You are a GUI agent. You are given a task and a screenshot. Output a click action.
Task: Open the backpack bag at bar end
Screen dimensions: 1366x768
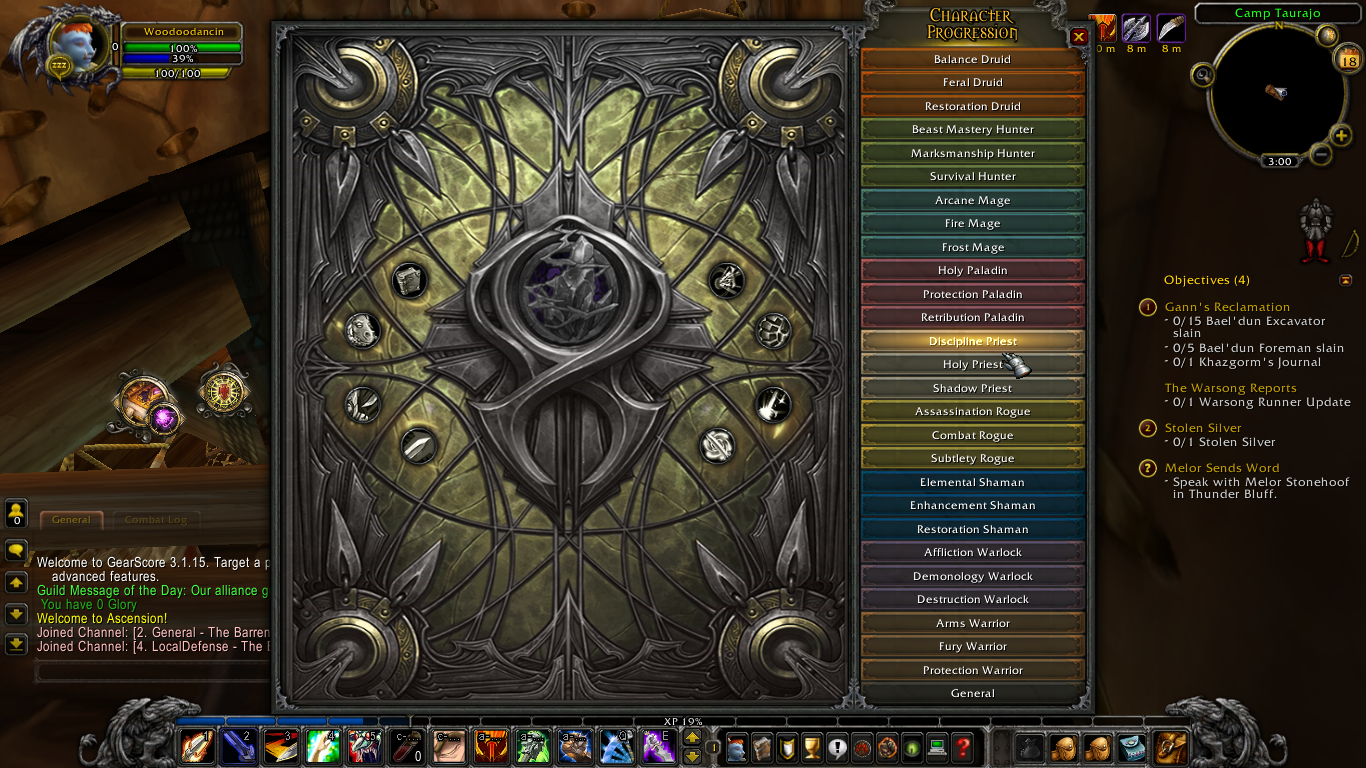click(x=1170, y=747)
